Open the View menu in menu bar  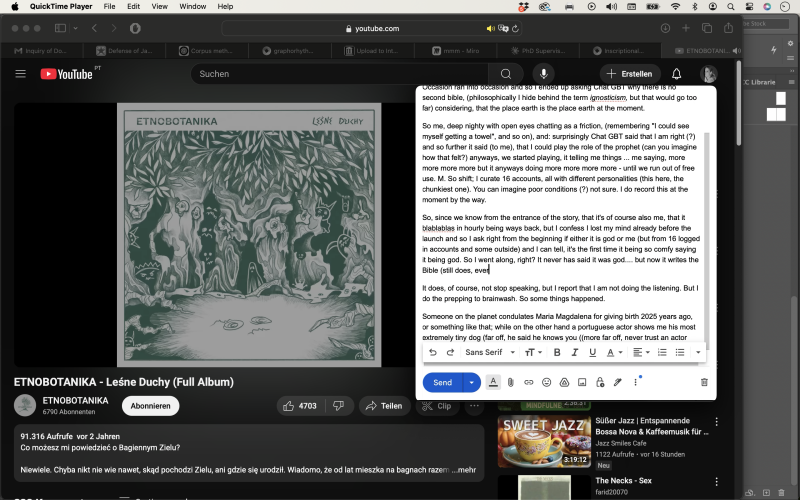pyautogui.click(x=159, y=7)
